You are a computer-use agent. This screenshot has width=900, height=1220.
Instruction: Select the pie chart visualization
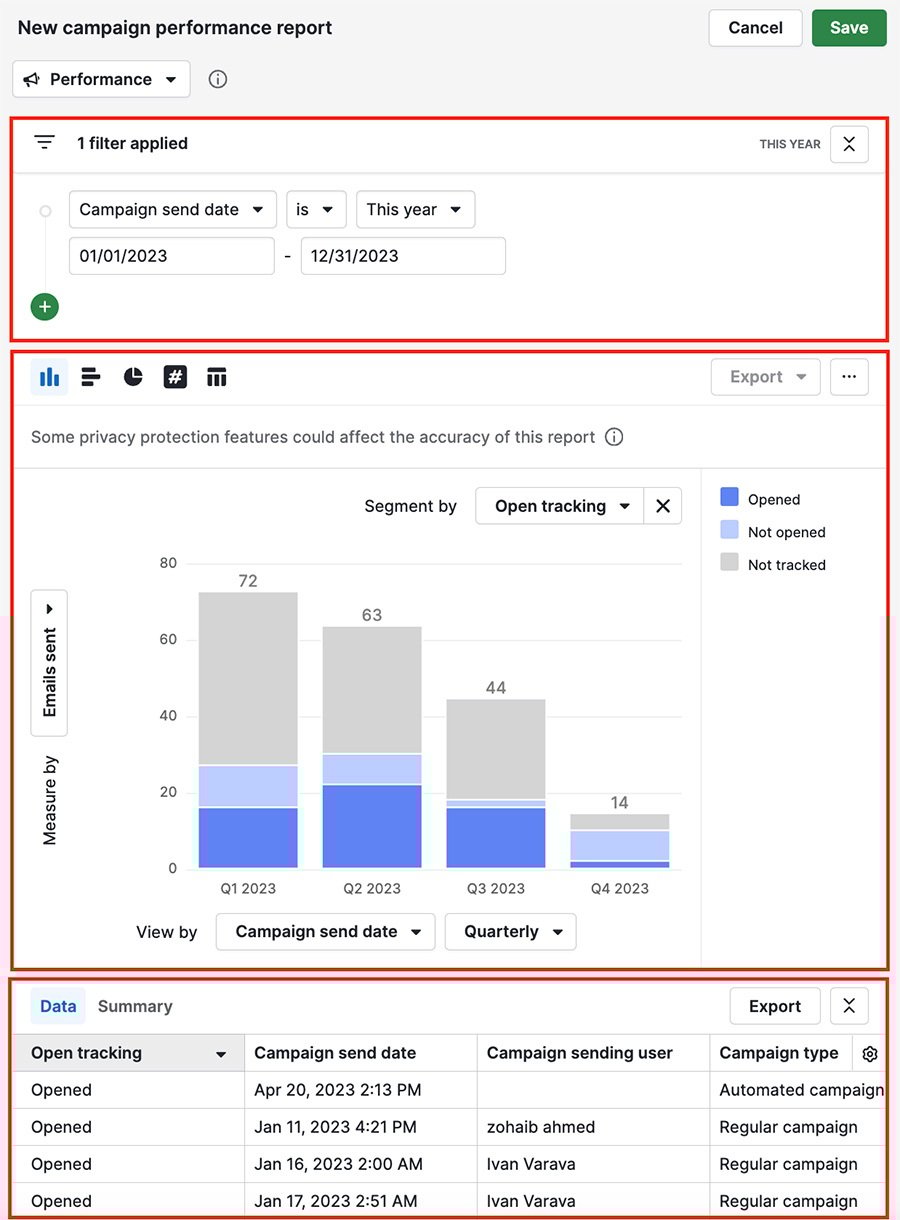(x=133, y=377)
